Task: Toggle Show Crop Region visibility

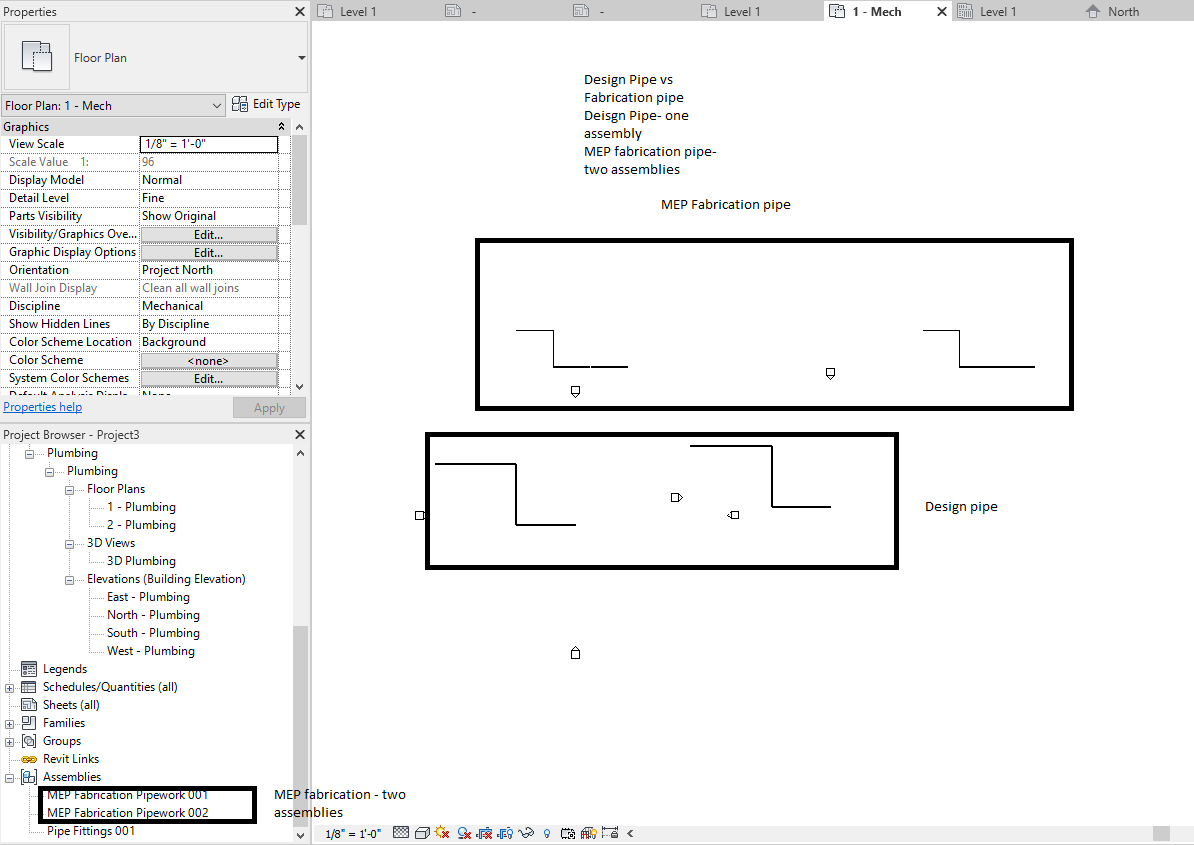Action: (505, 833)
